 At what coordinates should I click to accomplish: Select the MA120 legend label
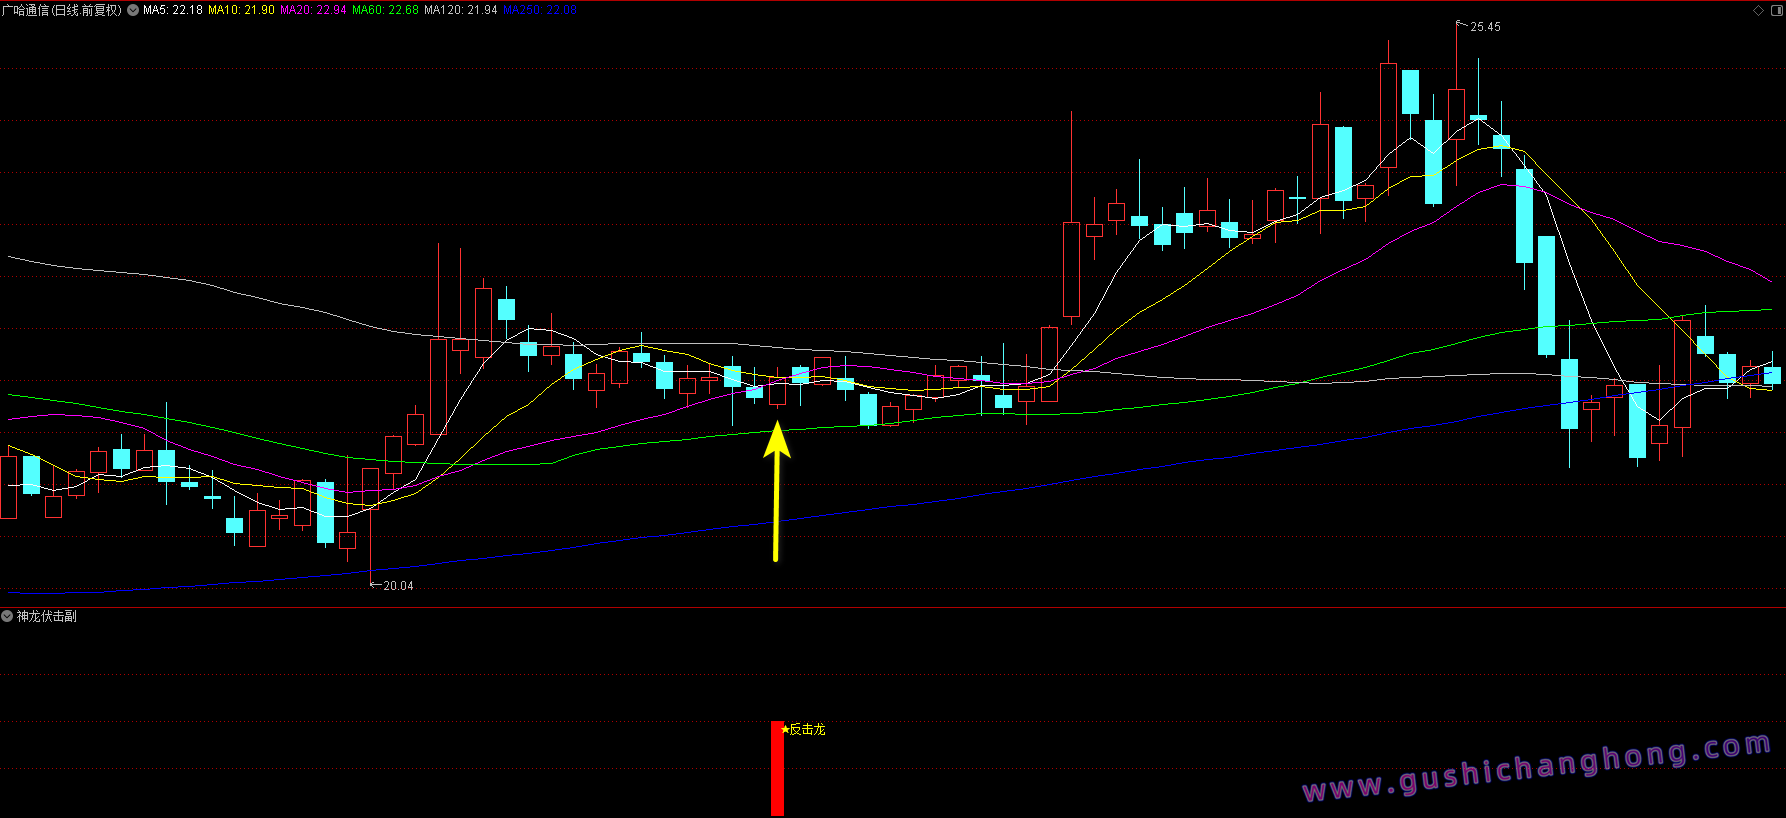[460, 10]
